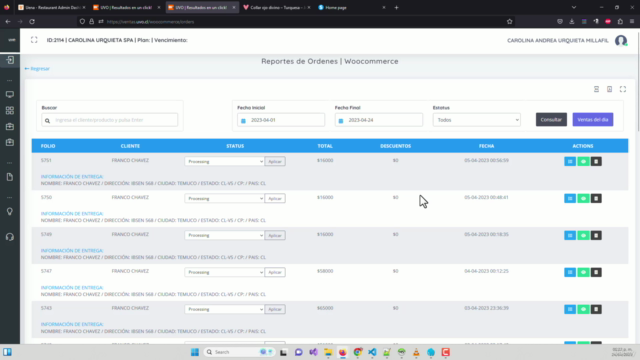Click the sidebar logout arrow icon
Screen dimensions: 640x360
[10, 60]
